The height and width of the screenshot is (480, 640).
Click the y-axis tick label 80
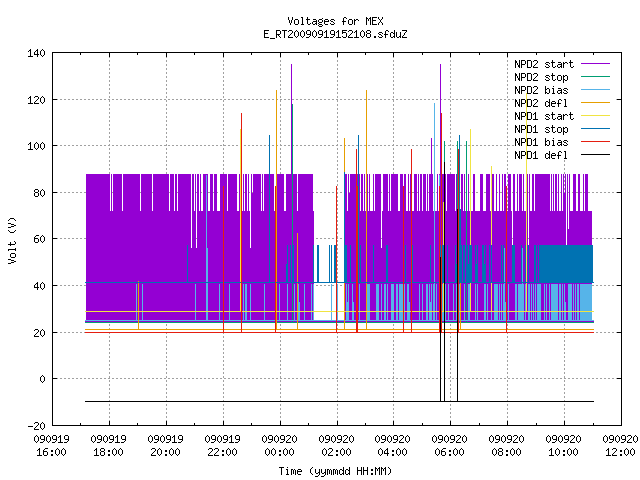point(39,193)
